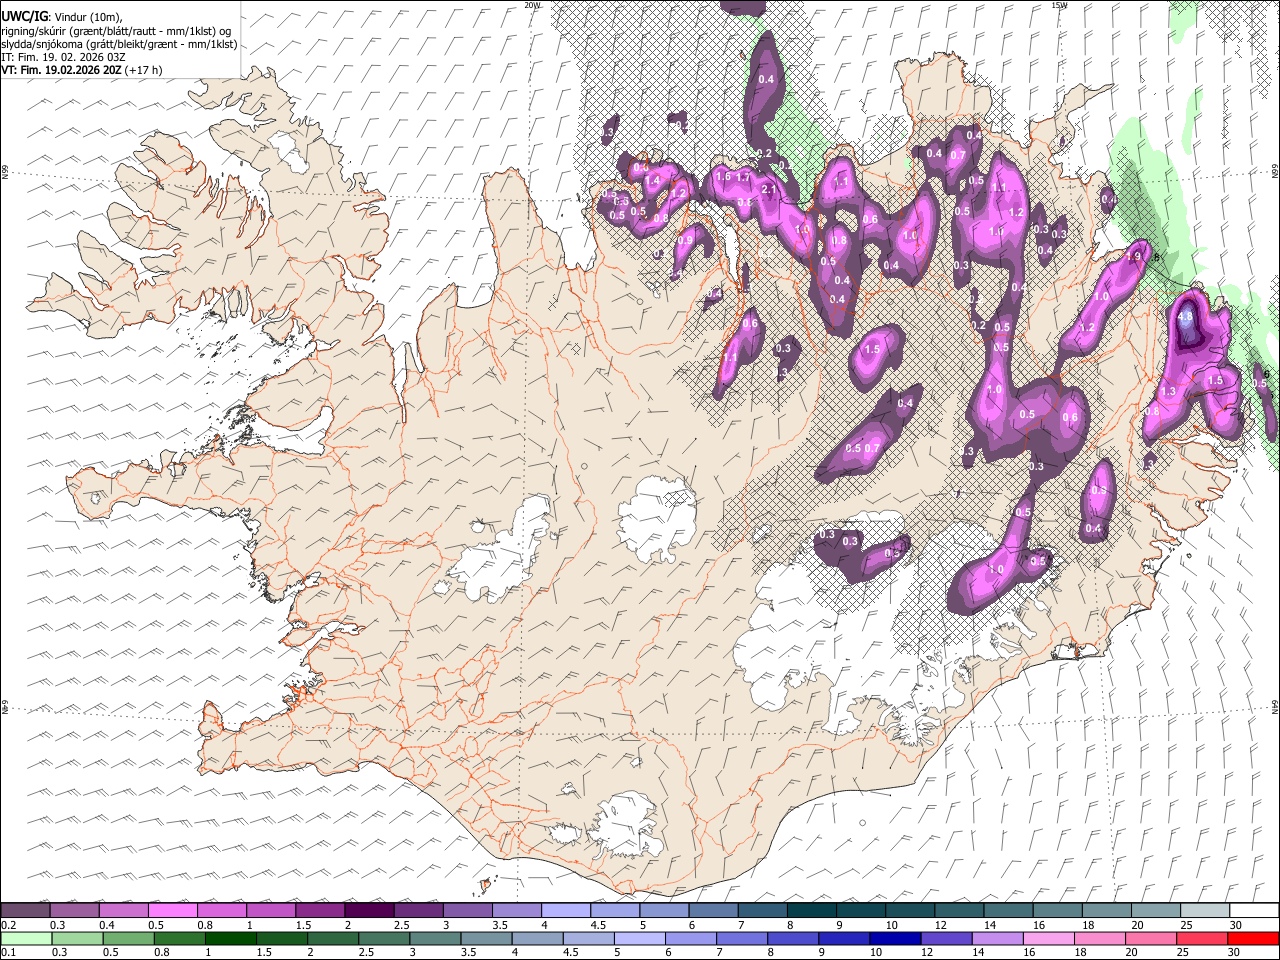Click the 'slydda/snjókoma' legend description line
1280x960 pixels.
119,44
